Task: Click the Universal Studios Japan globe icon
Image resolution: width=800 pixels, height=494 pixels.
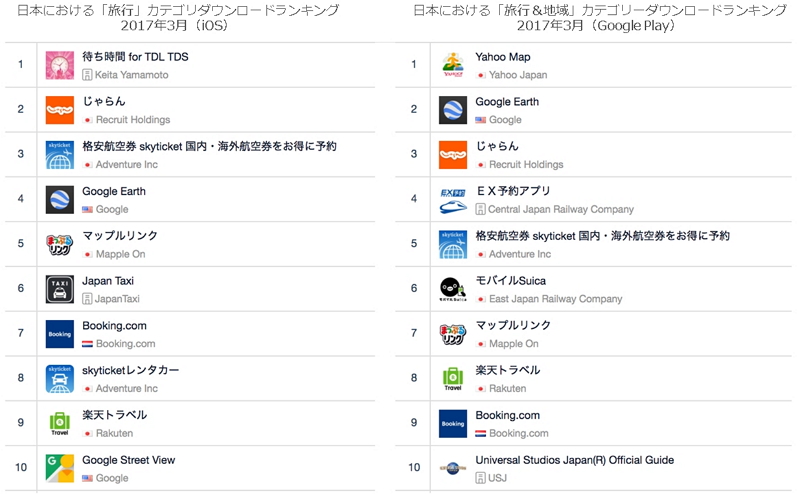Action: [x=453, y=468]
